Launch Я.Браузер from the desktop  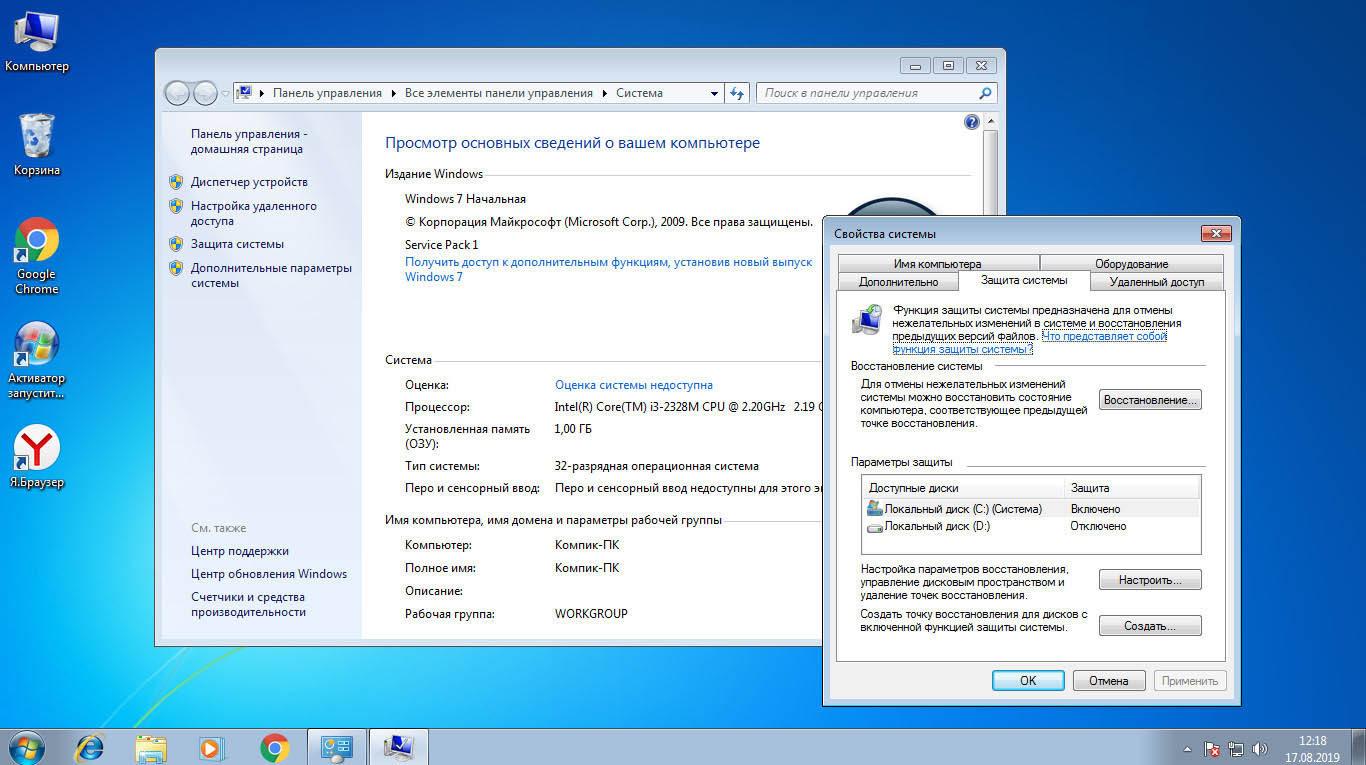[x=37, y=457]
